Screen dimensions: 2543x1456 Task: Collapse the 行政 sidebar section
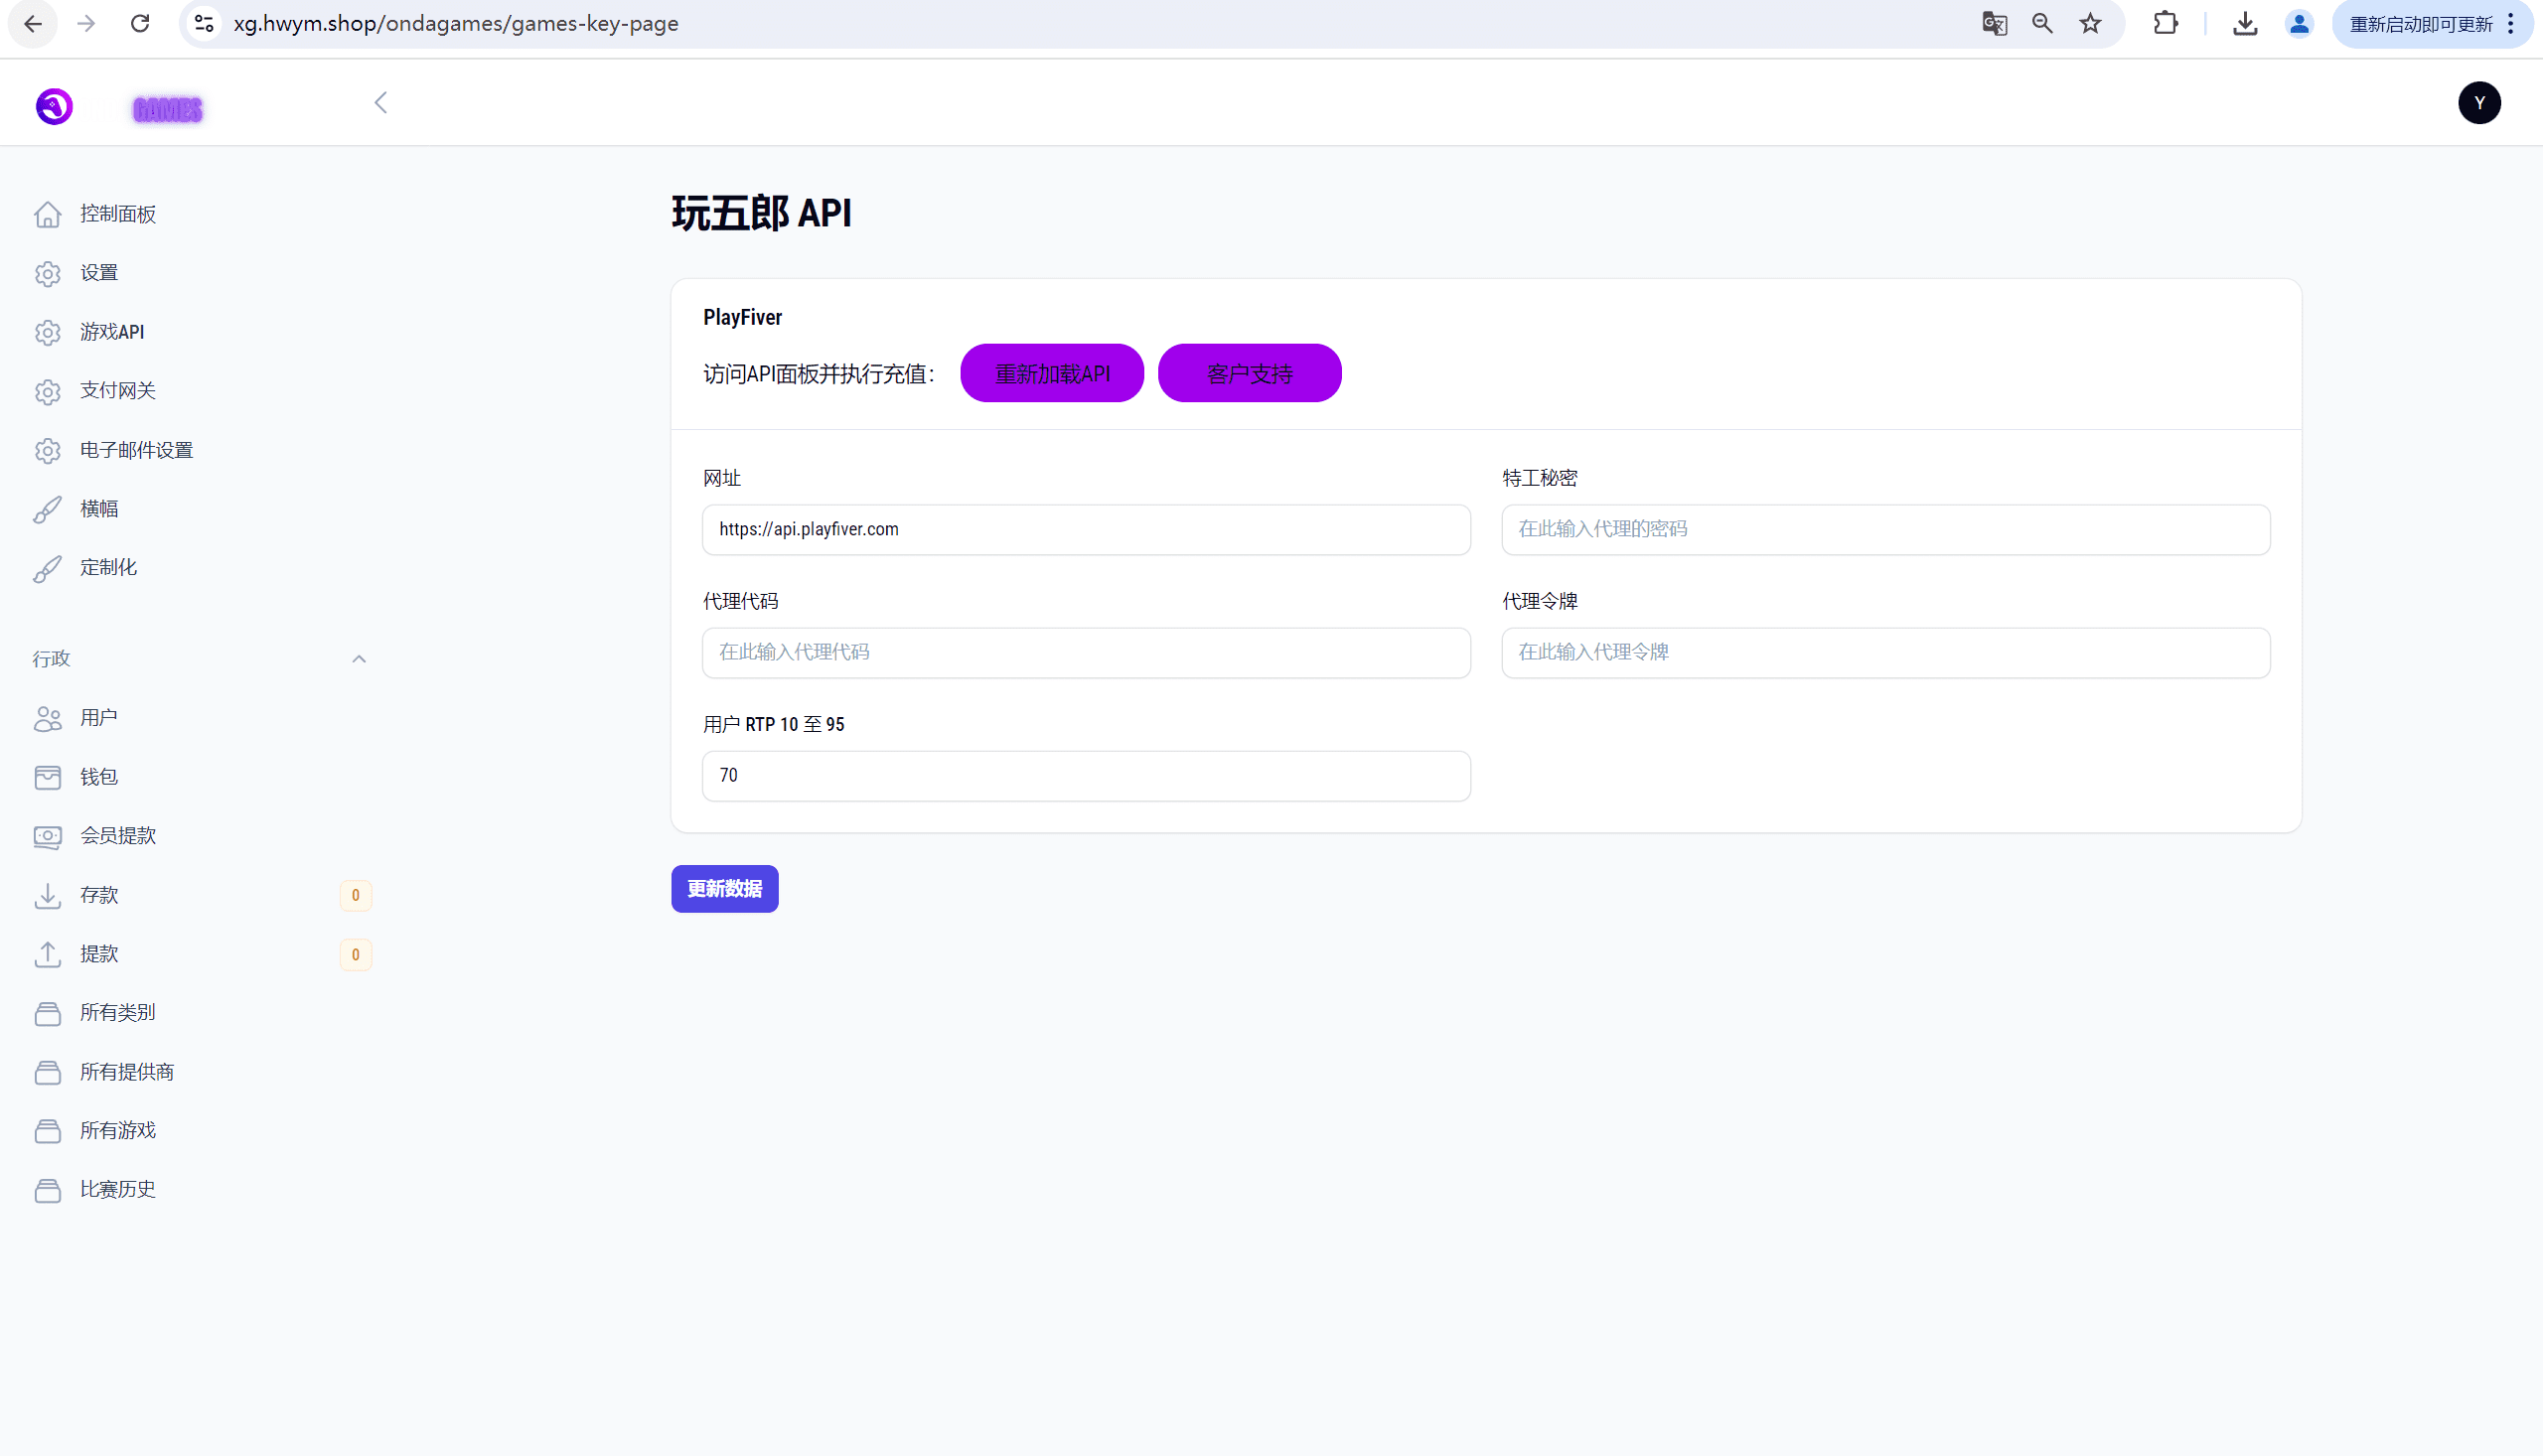(x=359, y=659)
